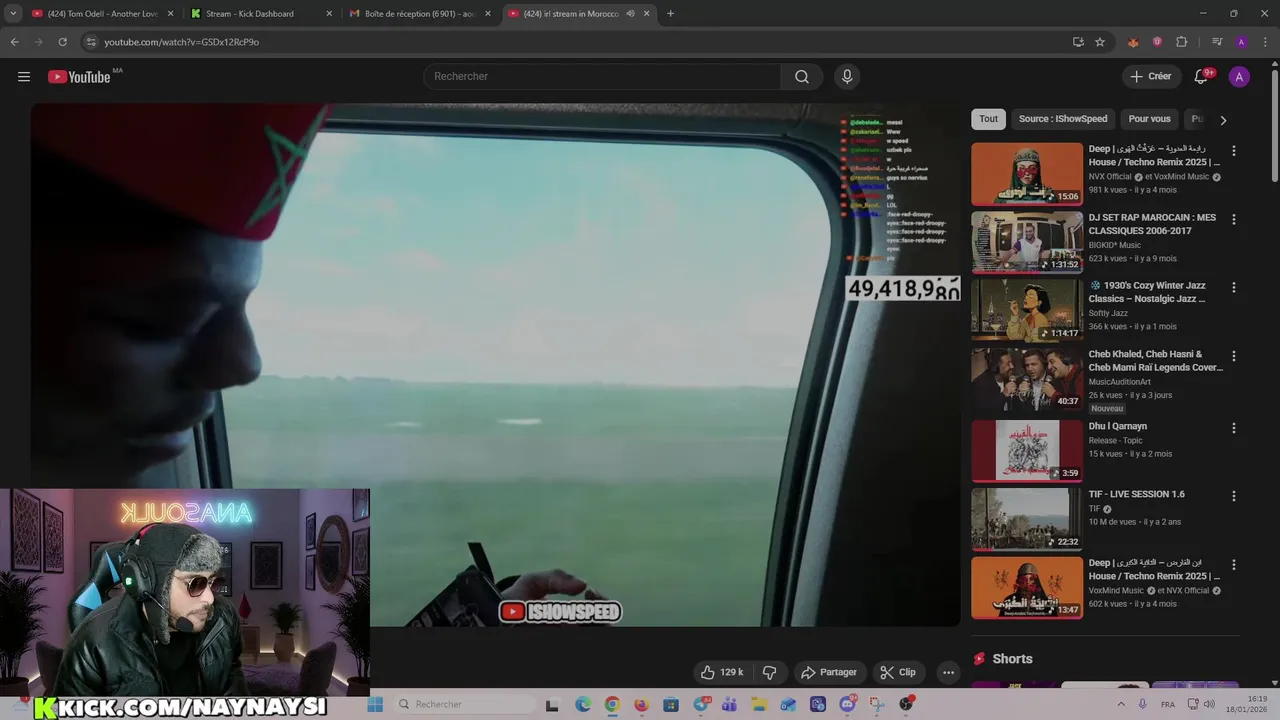The width and height of the screenshot is (1280, 720).
Task: Like the video with thumbs up
Action: (x=708, y=672)
